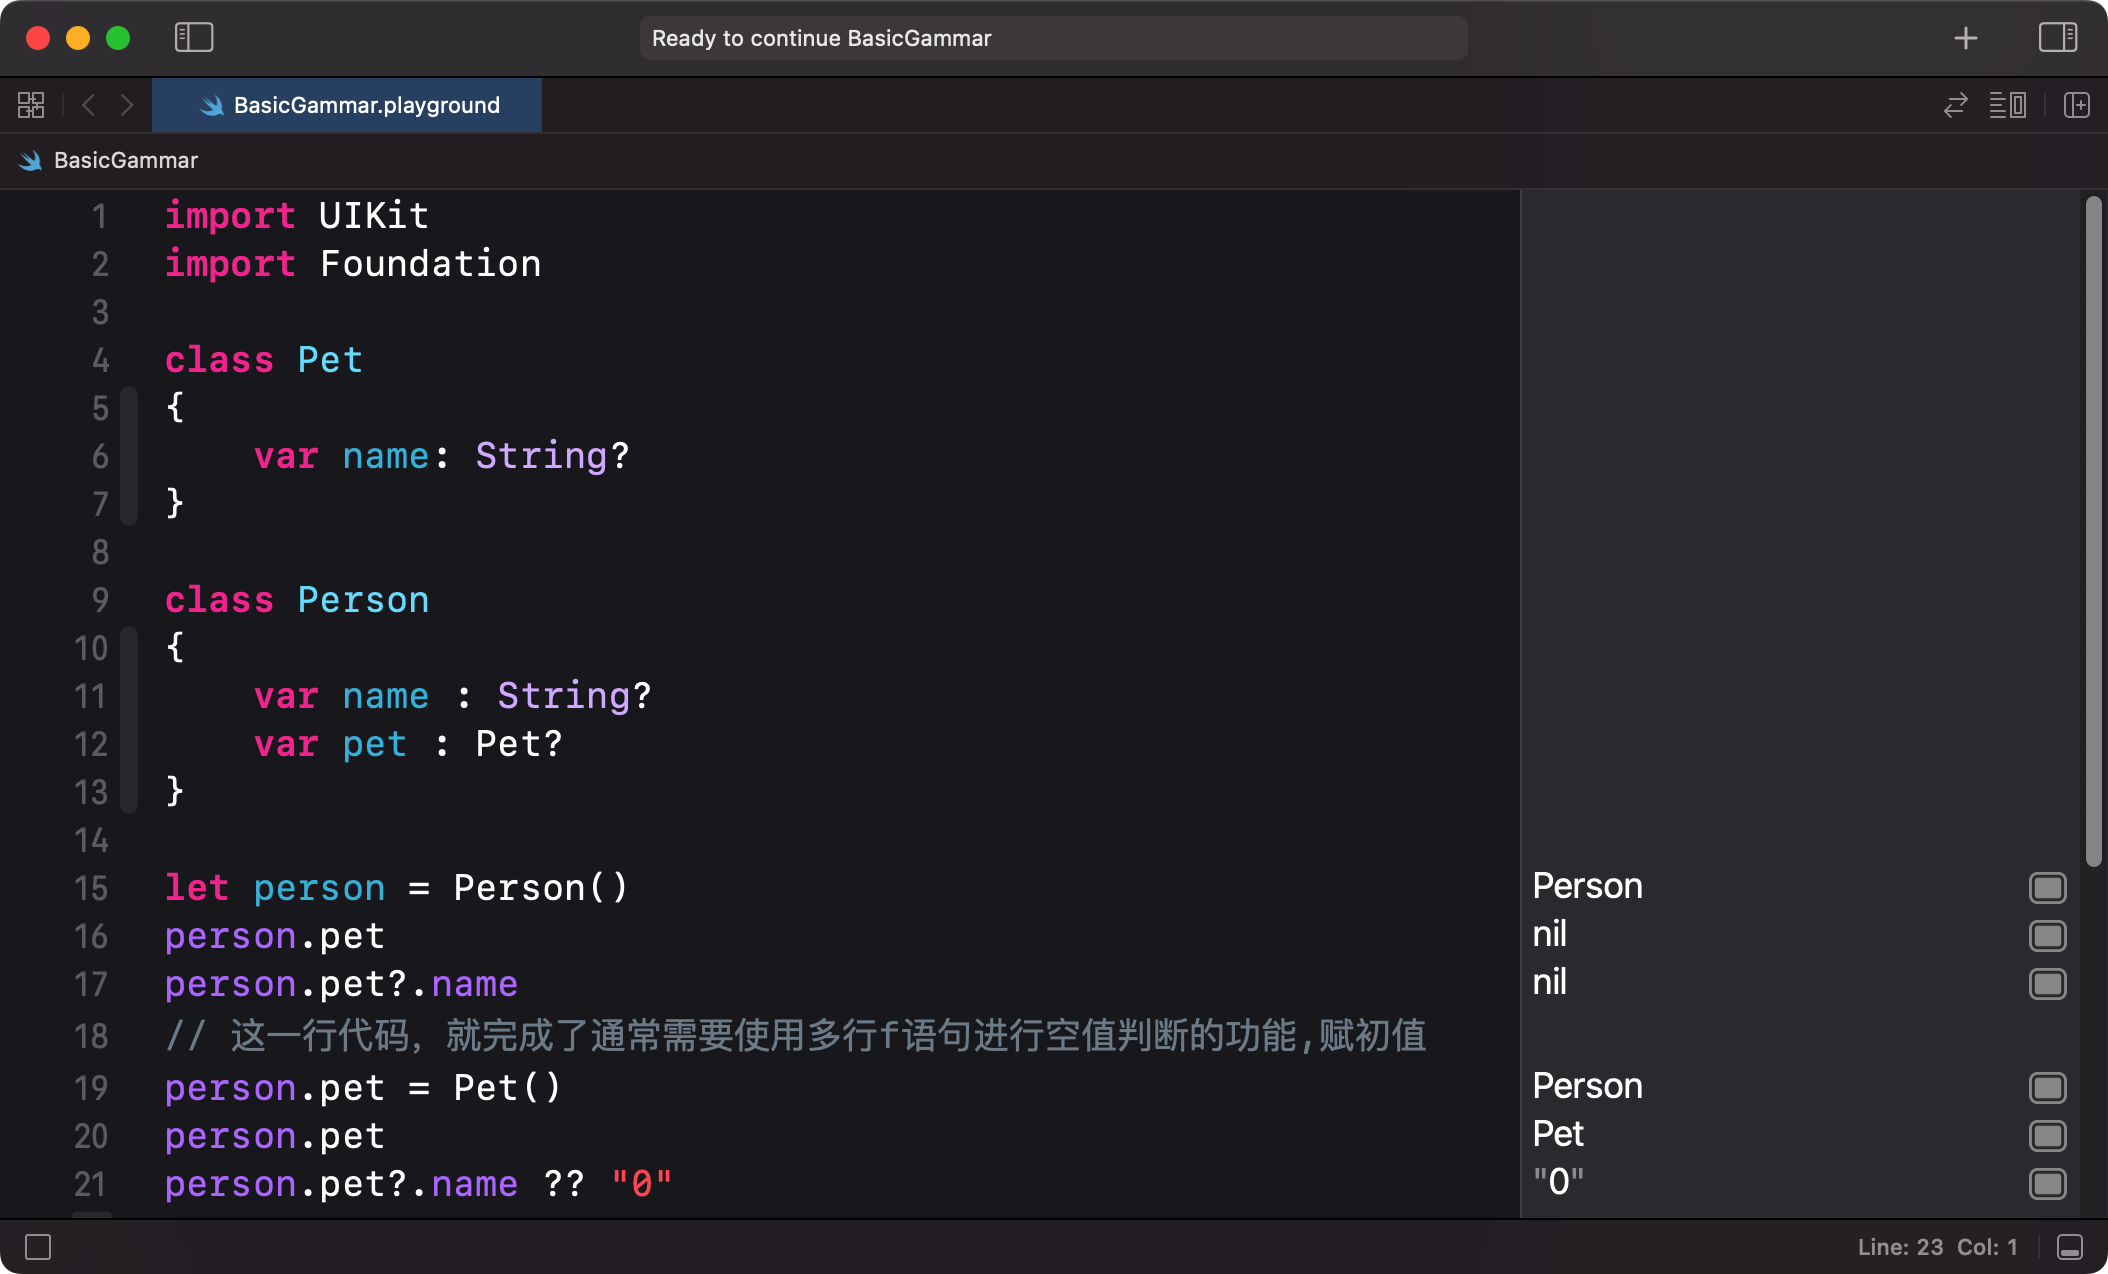Click the 'Pet' result in results sidebar
Image resolution: width=2108 pixels, height=1274 pixels.
[1558, 1135]
